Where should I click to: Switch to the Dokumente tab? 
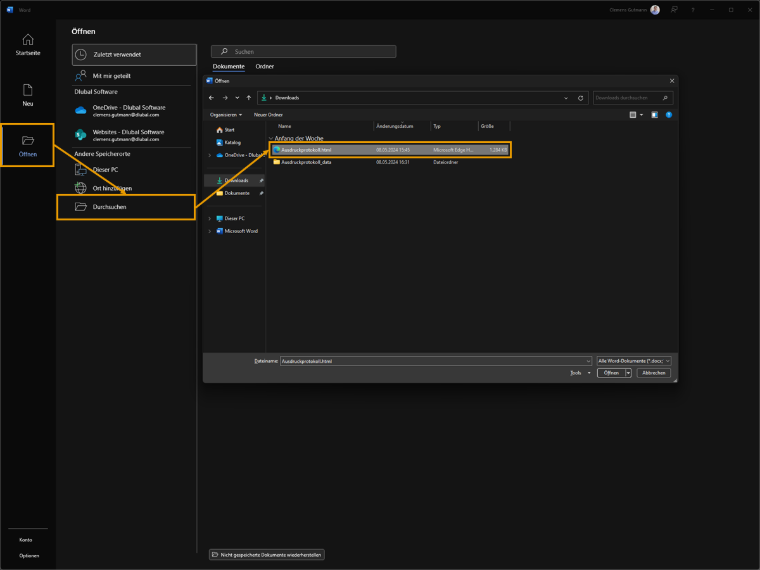coord(228,66)
